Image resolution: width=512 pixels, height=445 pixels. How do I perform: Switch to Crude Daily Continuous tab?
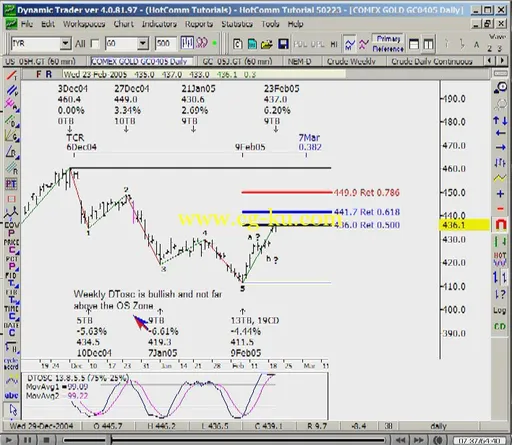tap(432, 61)
